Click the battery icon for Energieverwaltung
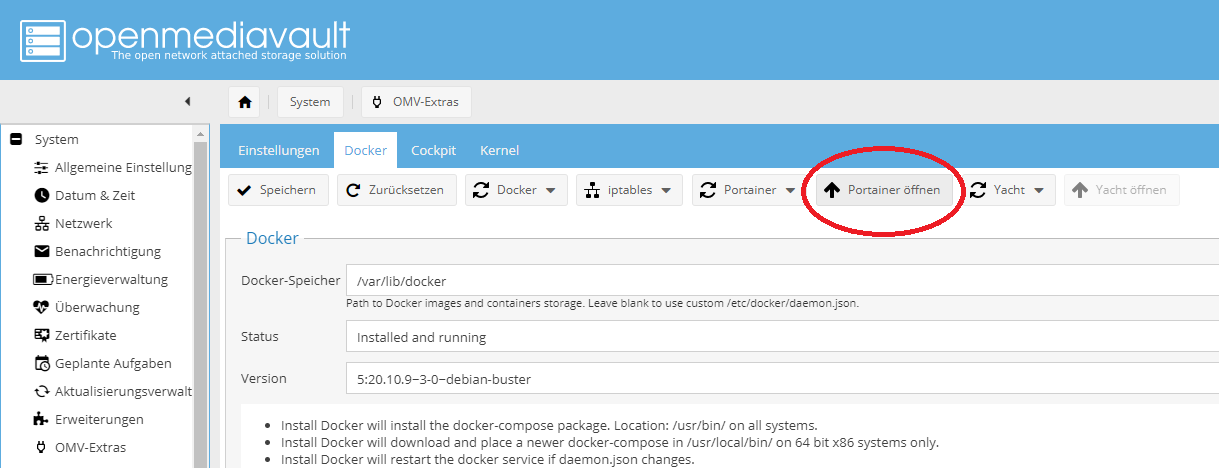The image size is (1219, 468). click(x=42, y=279)
